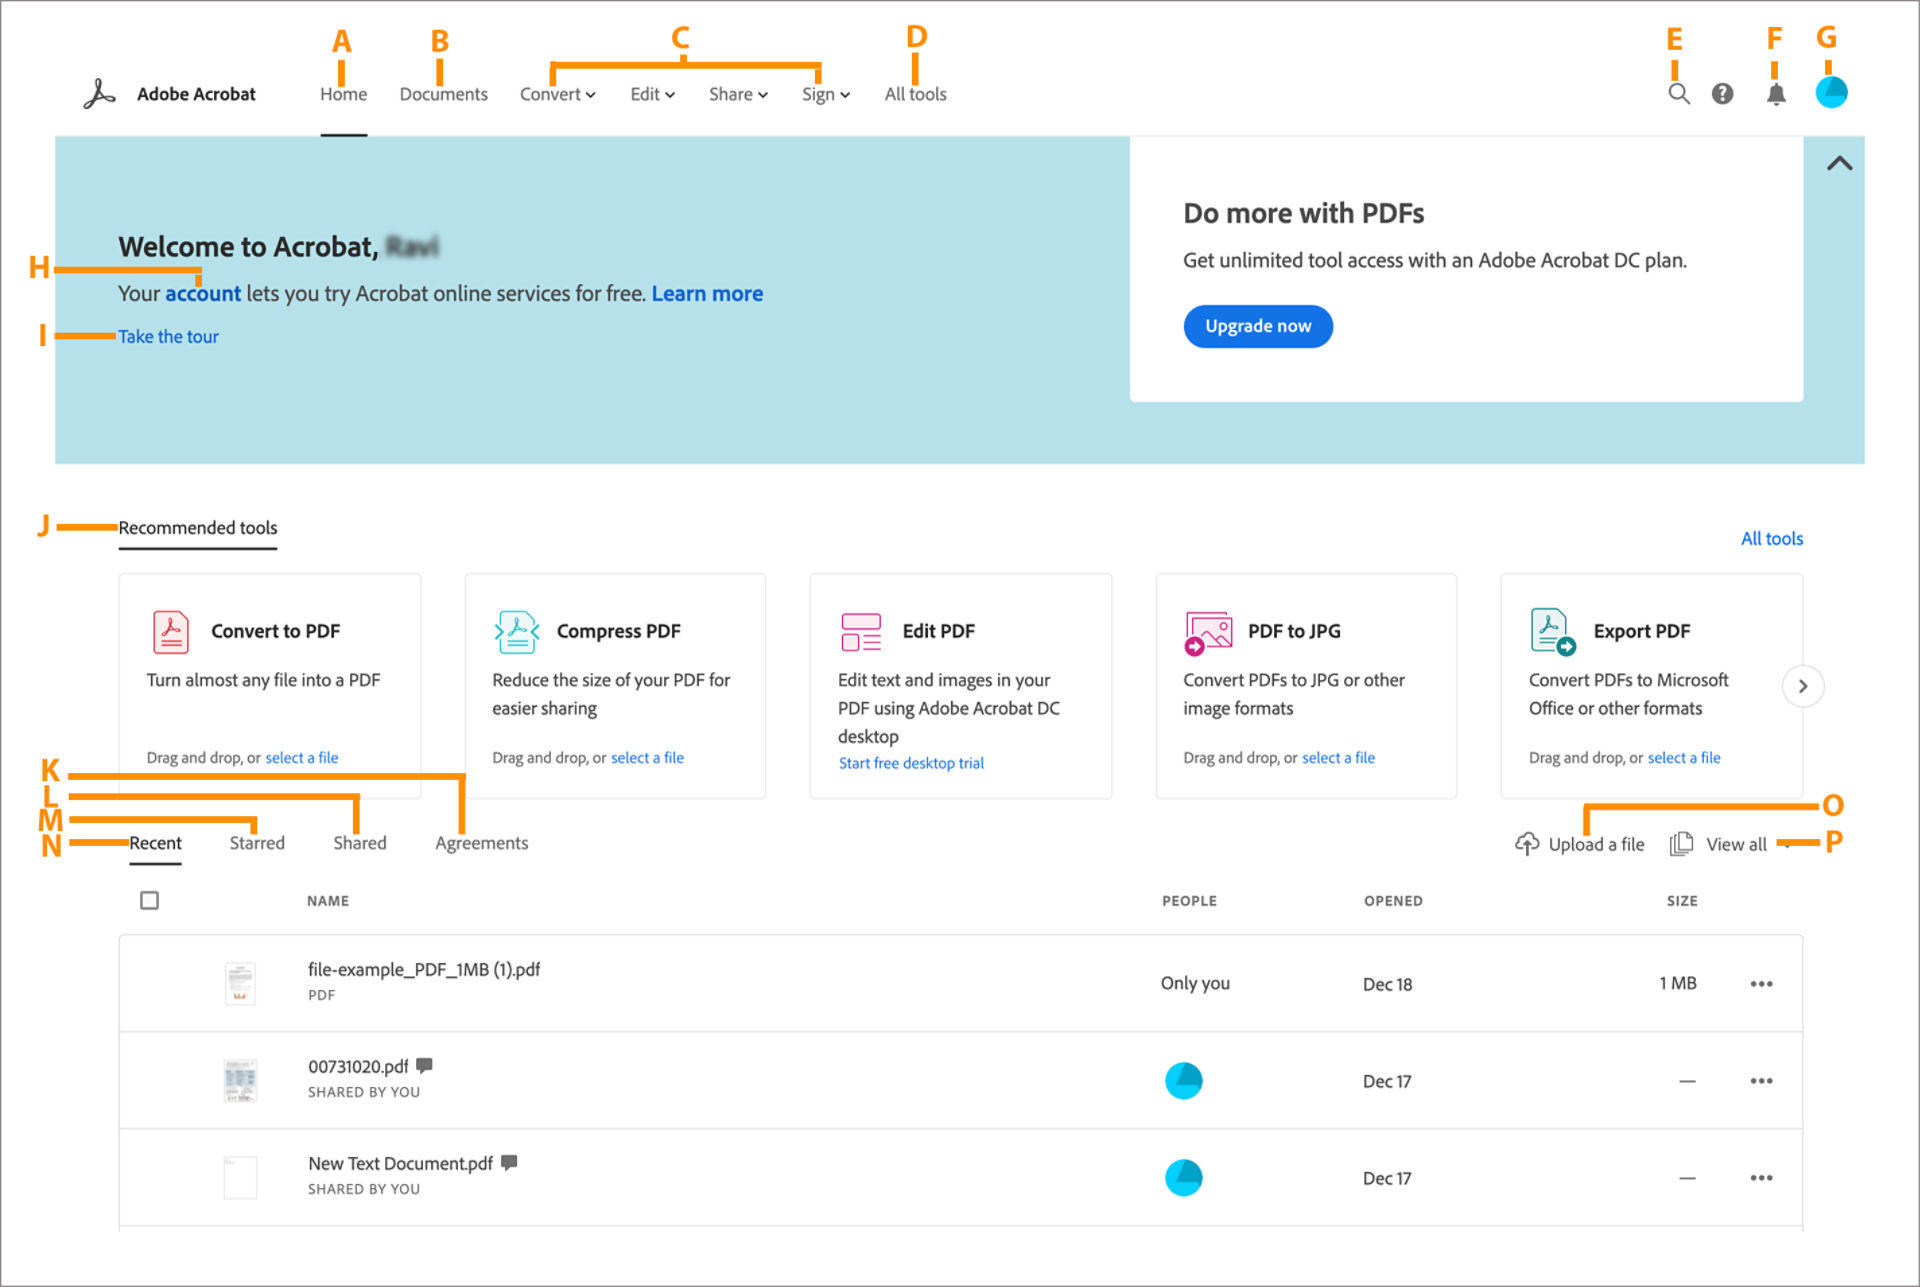Click Dec 18 opened date
1920x1287 pixels.
tap(1387, 984)
